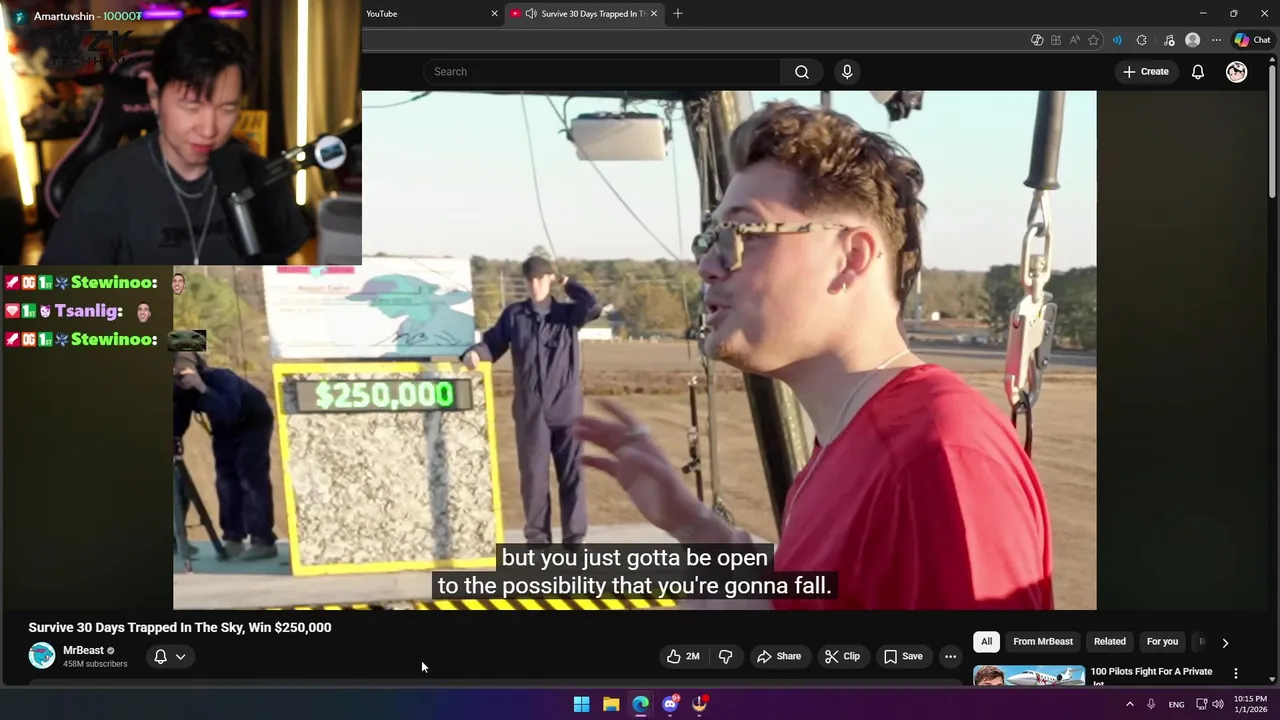The image size is (1280, 720).
Task: Open the browser apps grid icon
Action: [1056, 40]
